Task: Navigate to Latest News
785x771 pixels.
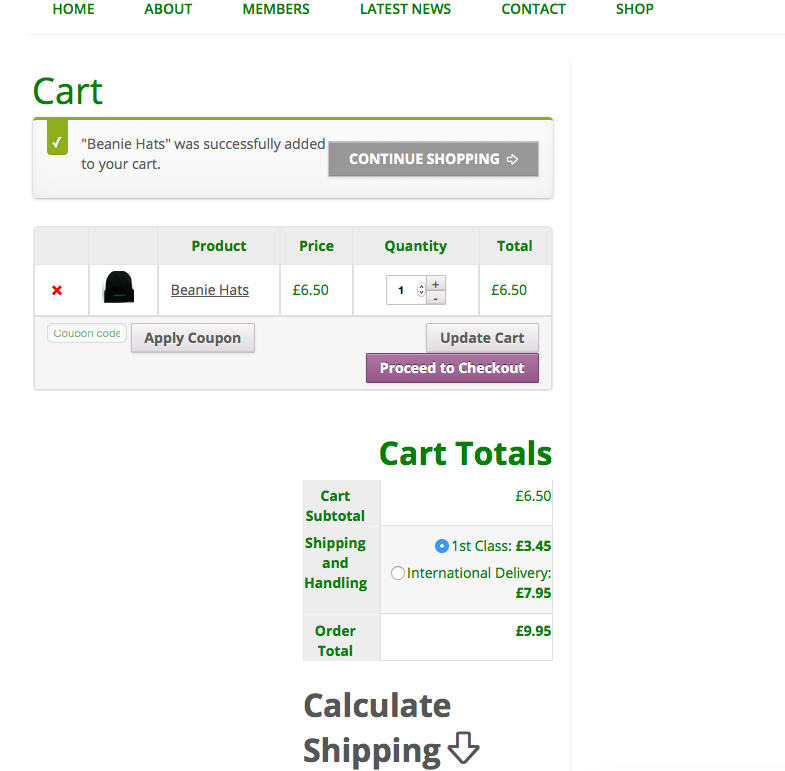Action: 405,9
